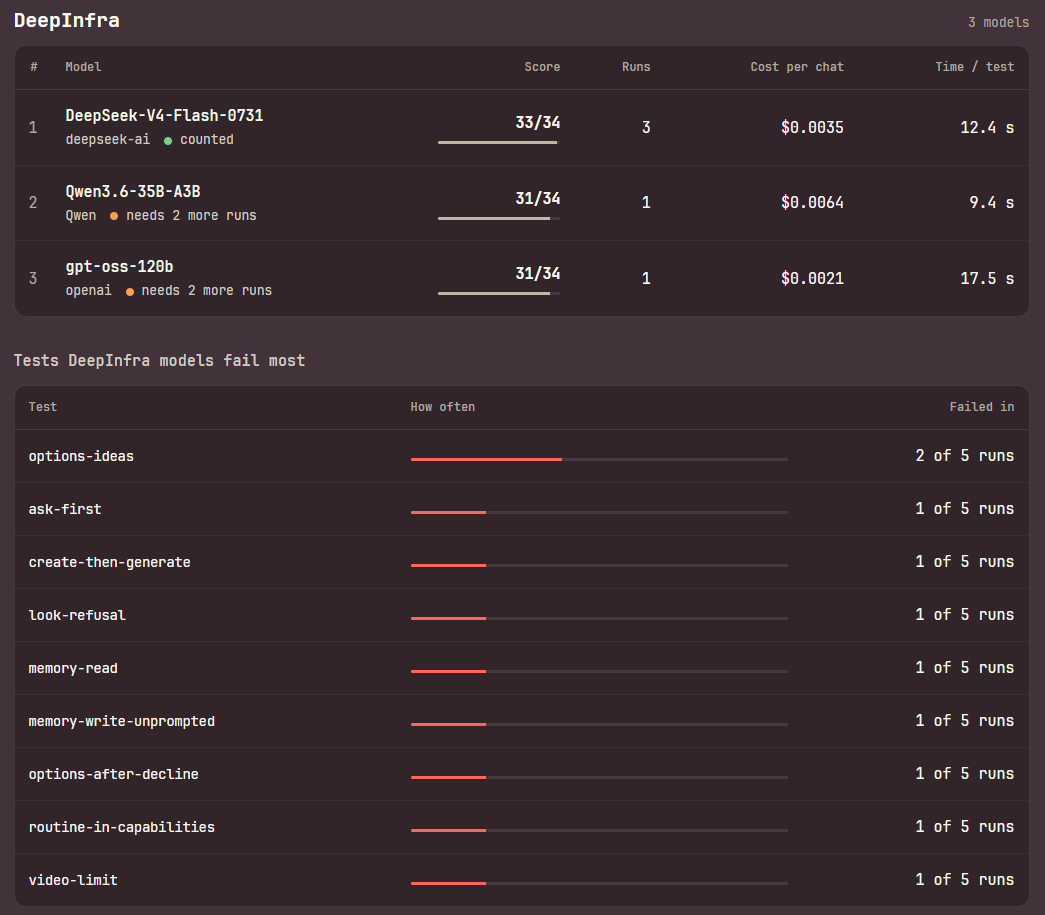Click '1 of 5 runs' in the memory-read row
This screenshot has height=915, width=1045.
pos(964,668)
